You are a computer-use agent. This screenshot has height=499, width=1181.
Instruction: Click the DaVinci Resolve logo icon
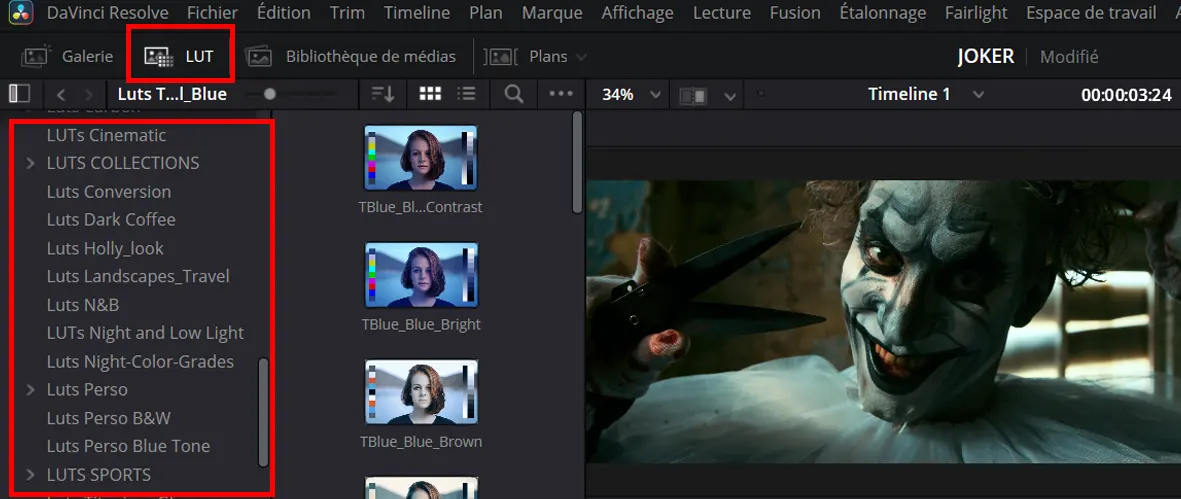21,13
